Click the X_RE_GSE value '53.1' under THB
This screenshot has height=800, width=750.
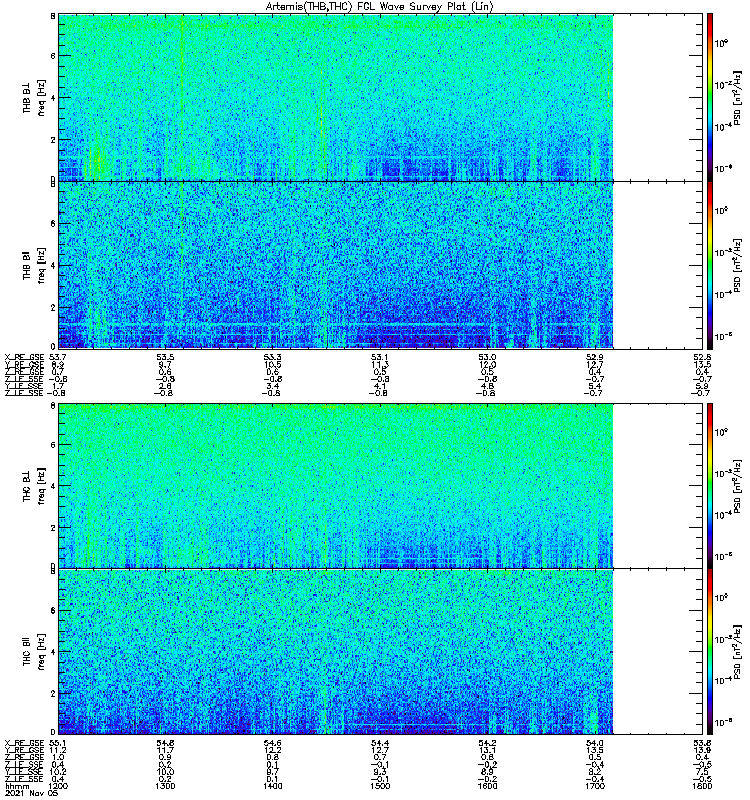[x=380, y=357]
